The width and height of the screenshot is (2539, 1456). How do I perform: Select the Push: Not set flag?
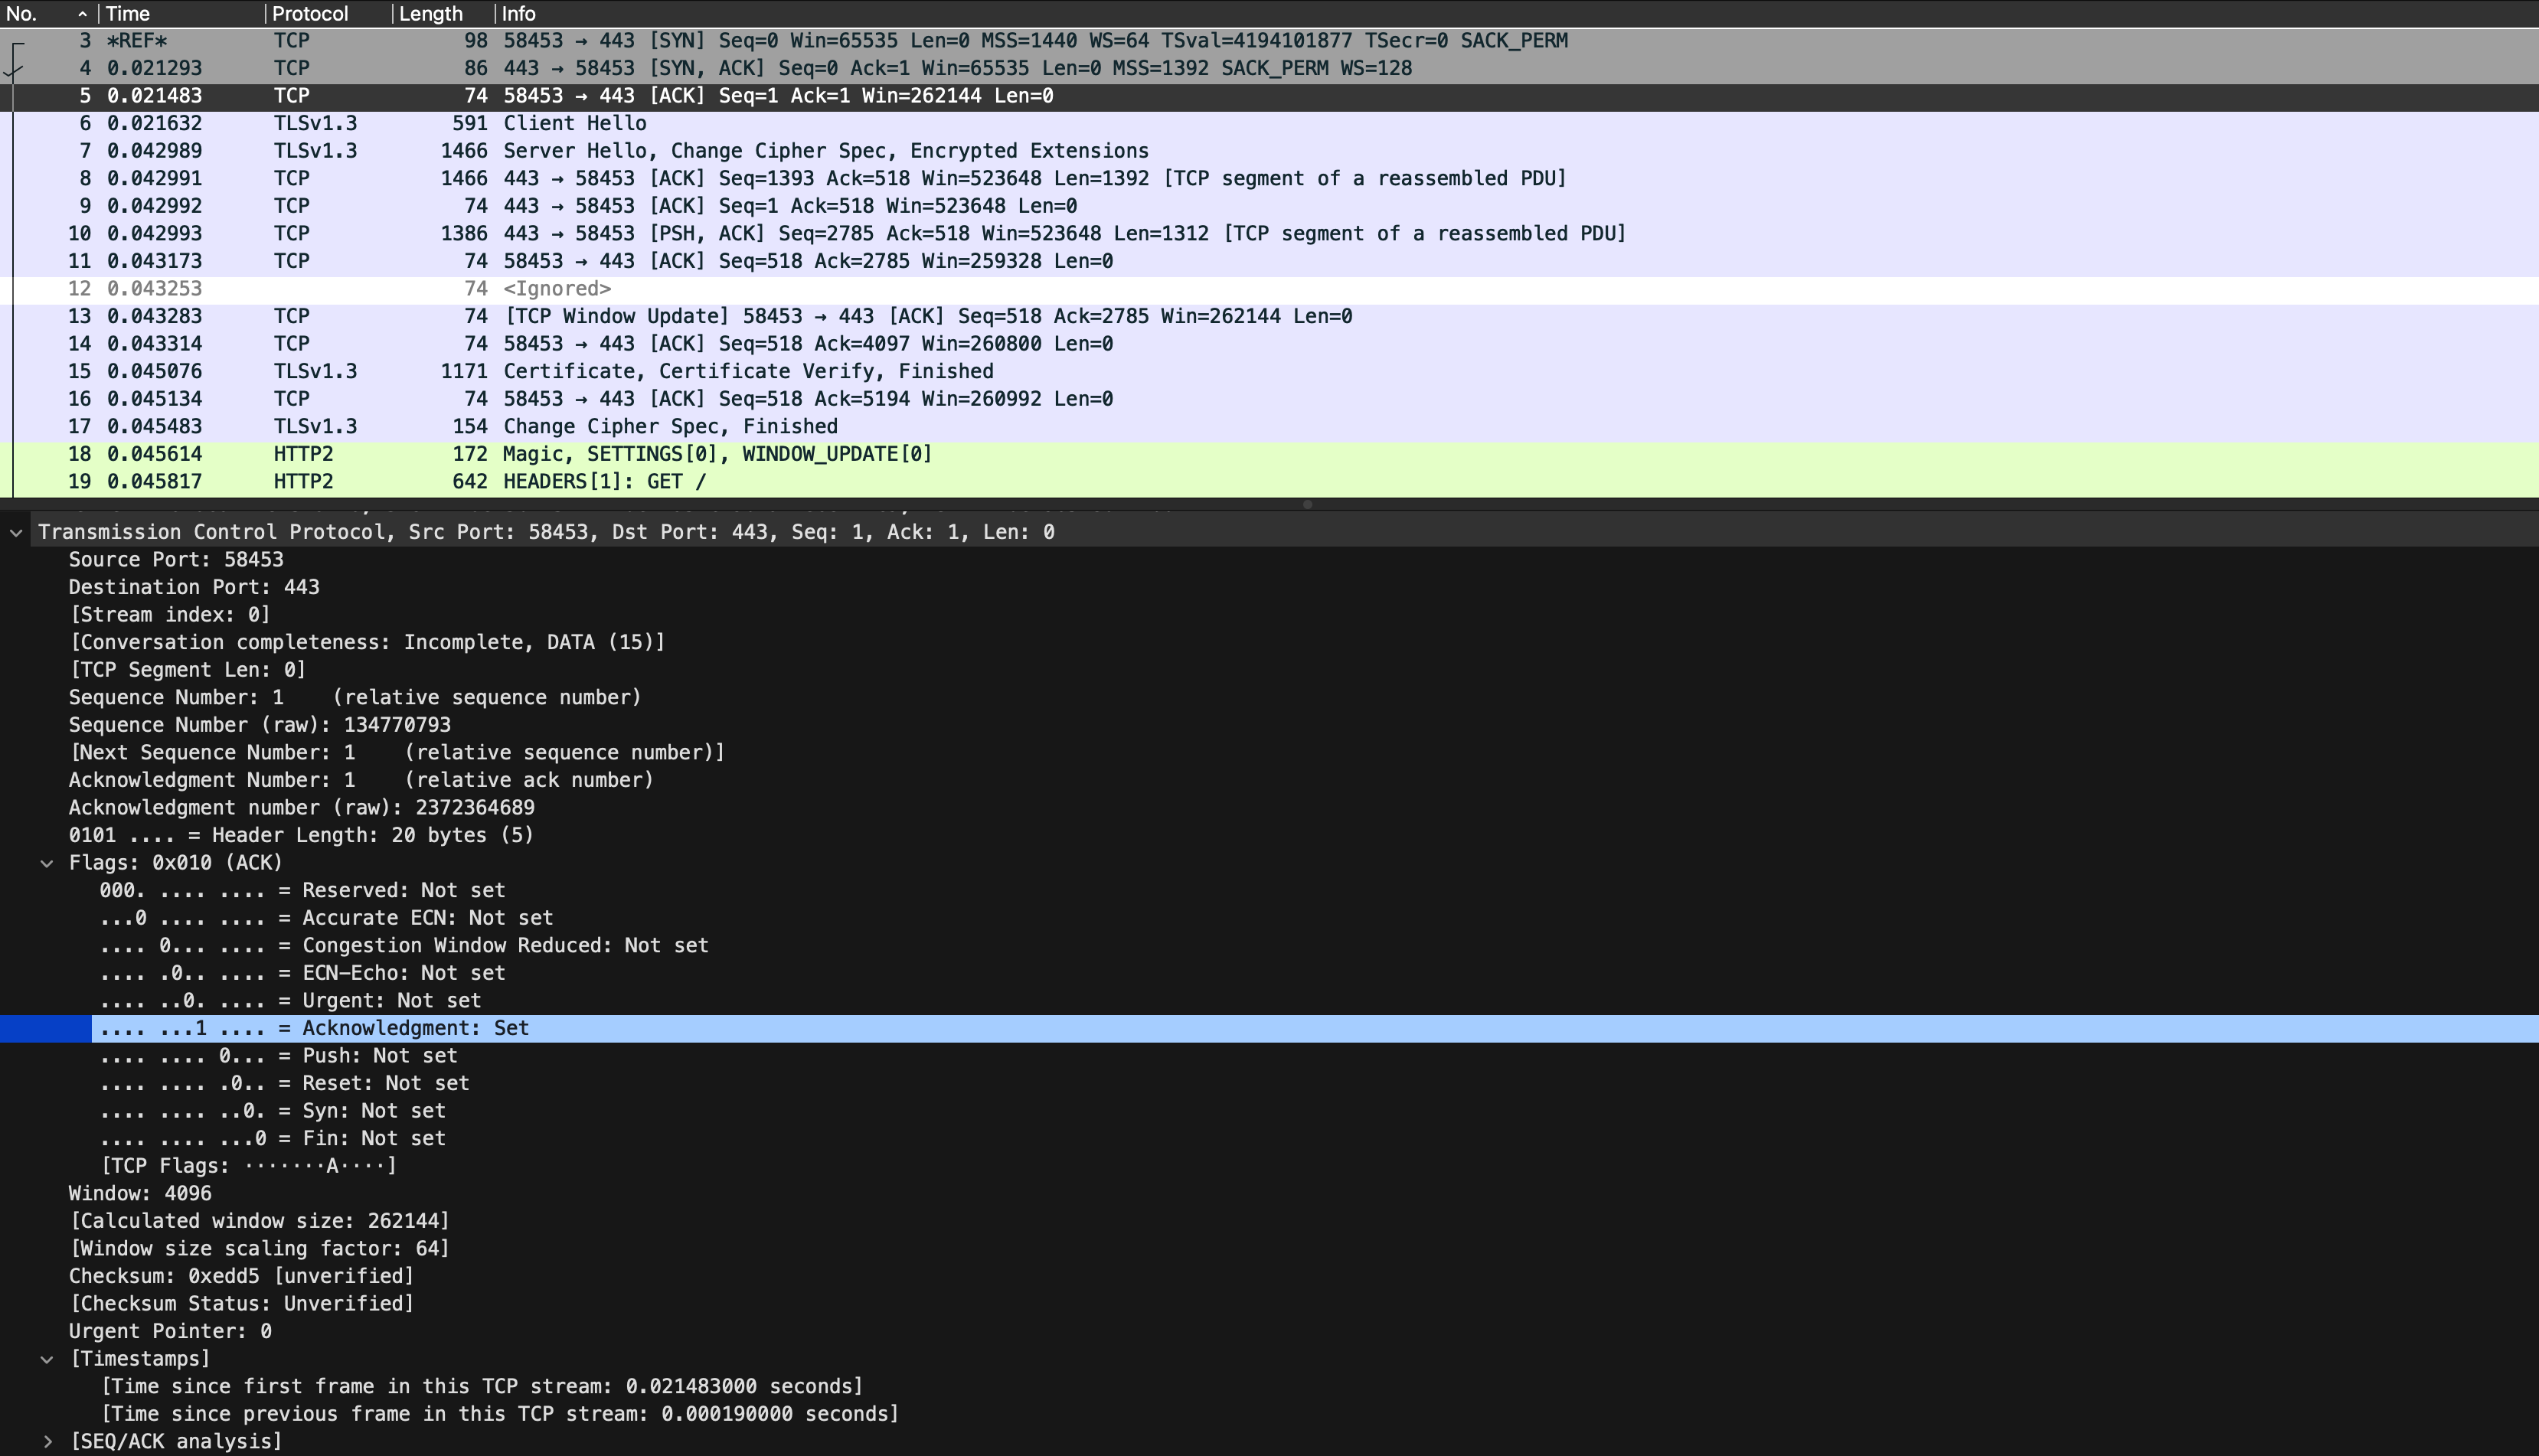pyautogui.click(x=279, y=1056)
